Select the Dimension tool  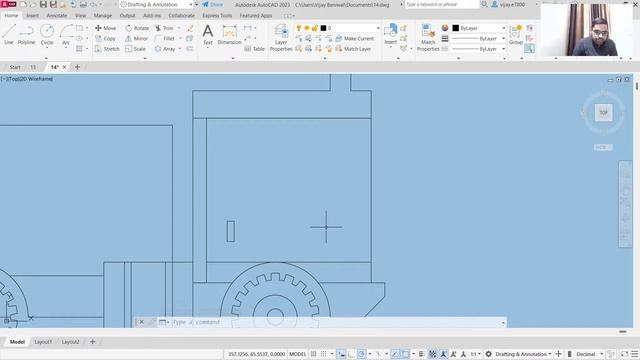[x=229, y=34]
